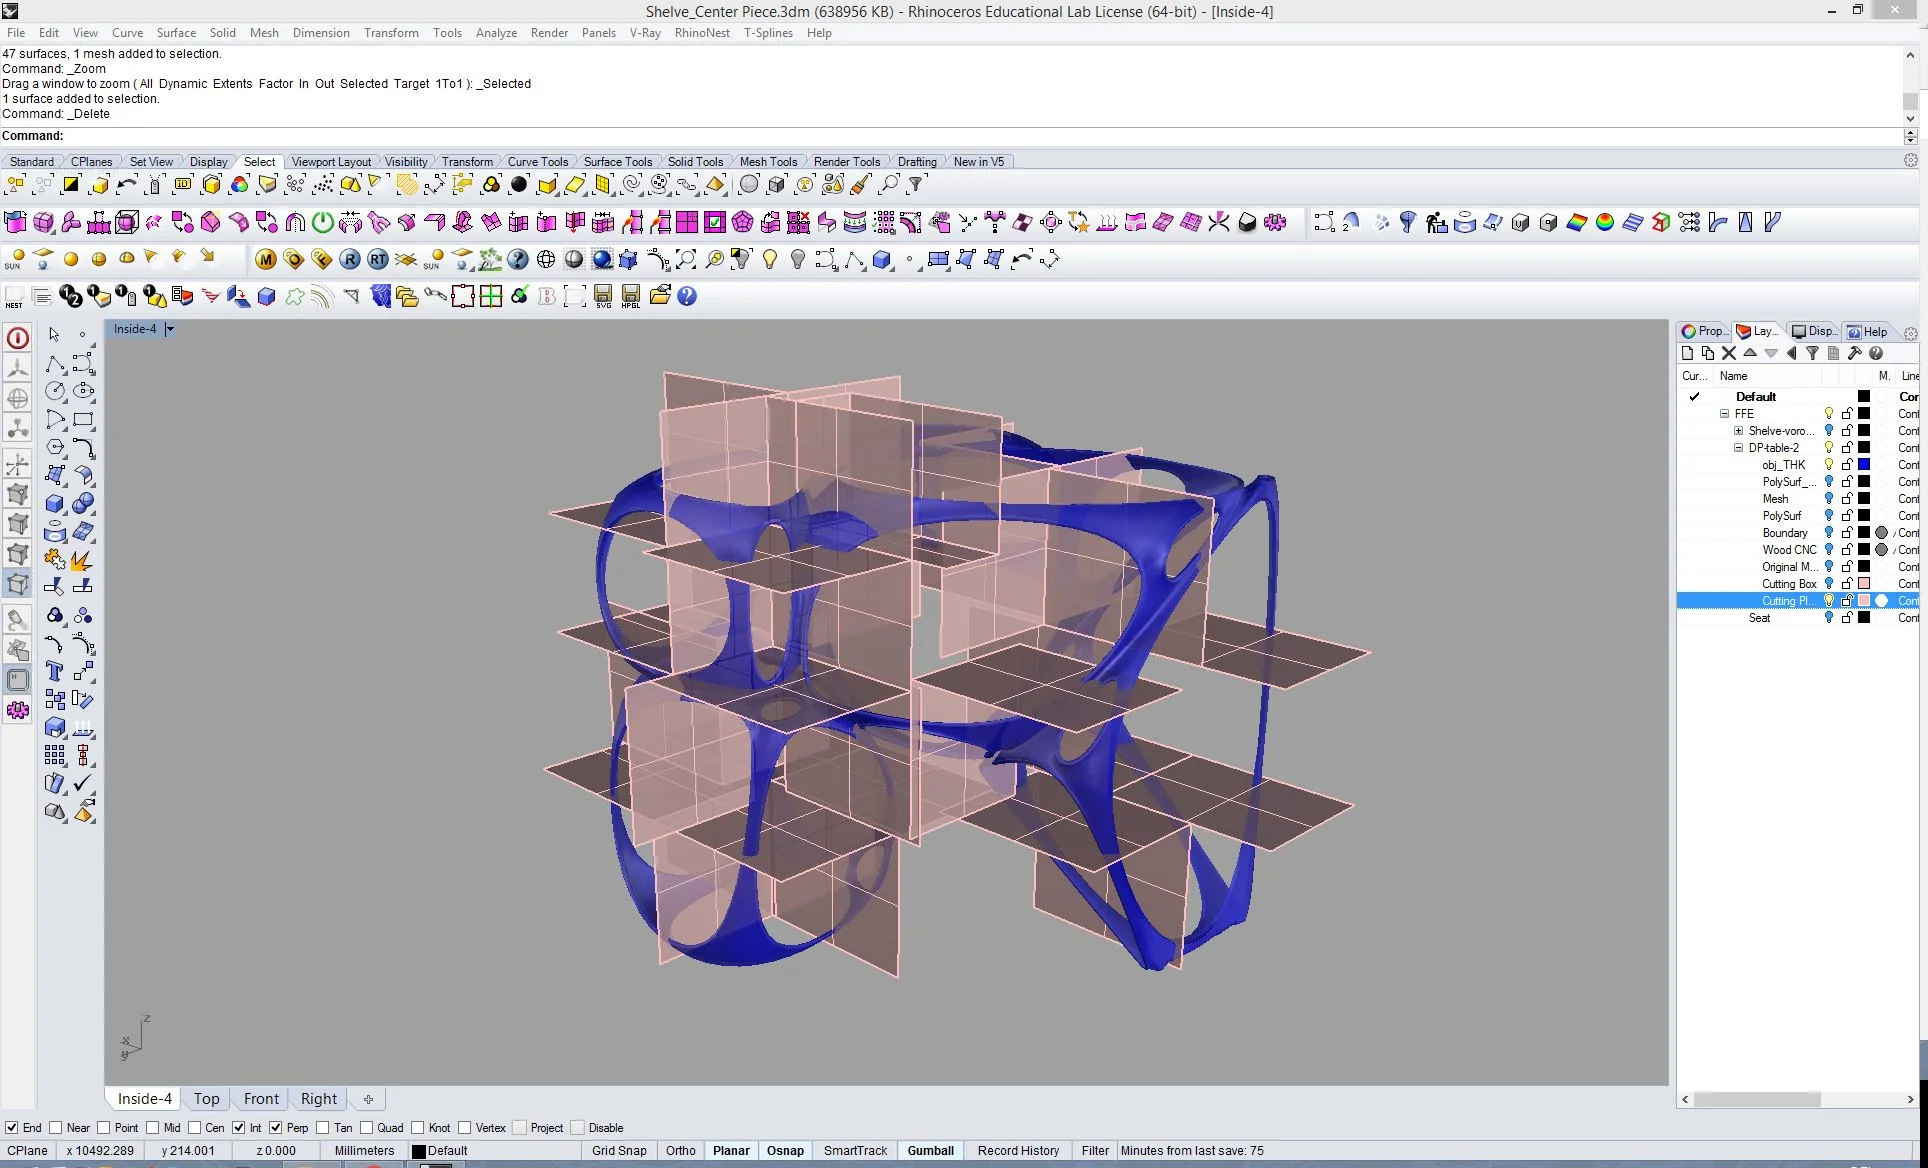Turn off the Mesh layer bulb

tap(1829, 499)
